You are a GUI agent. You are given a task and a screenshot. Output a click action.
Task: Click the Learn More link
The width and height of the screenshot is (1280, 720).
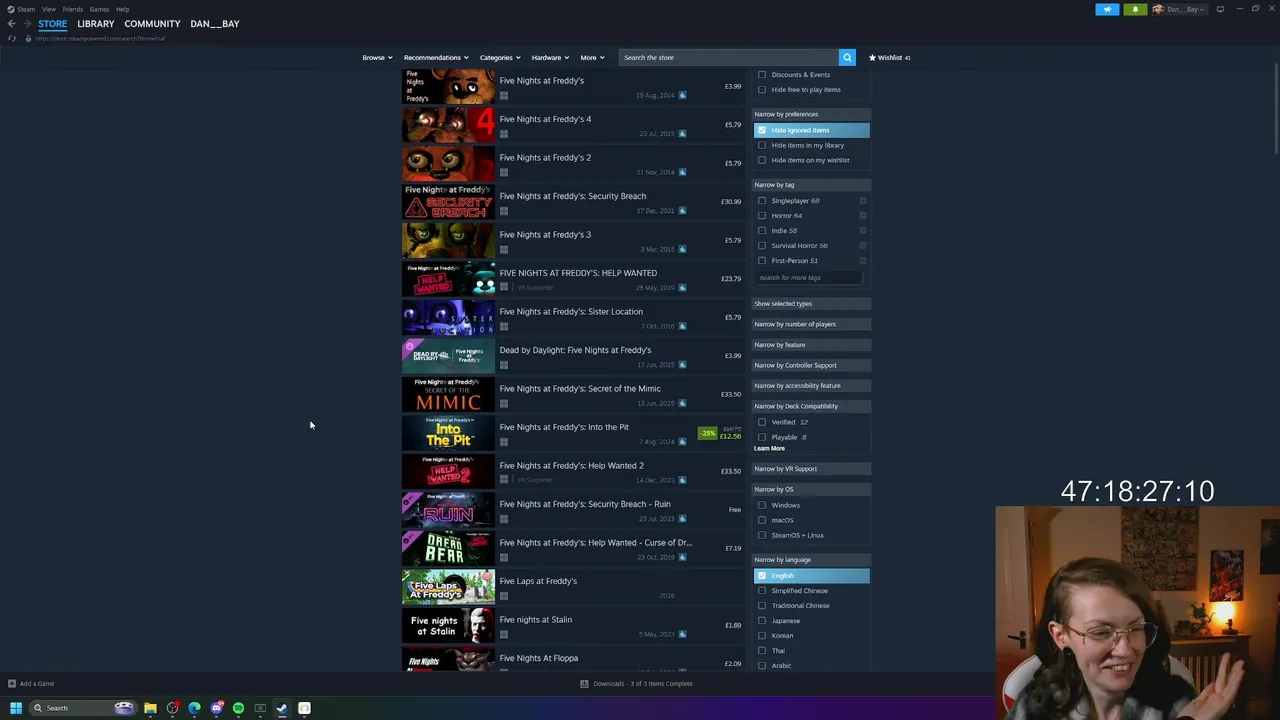coord(770,448)
